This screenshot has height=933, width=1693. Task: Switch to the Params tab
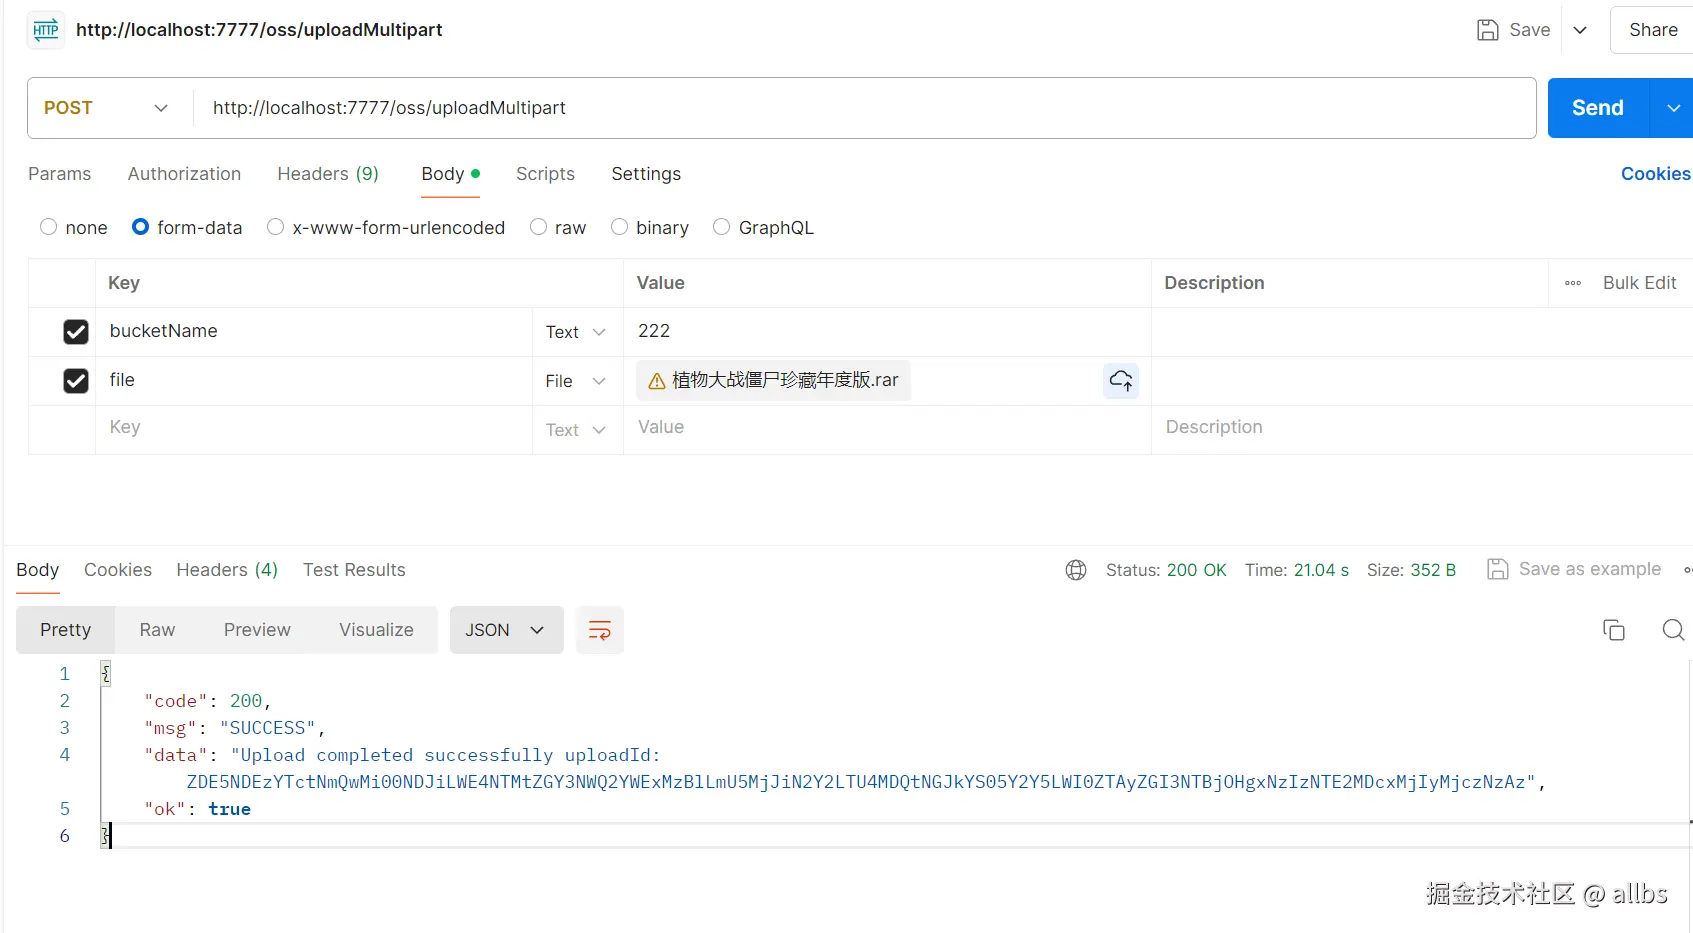(60, 174)
